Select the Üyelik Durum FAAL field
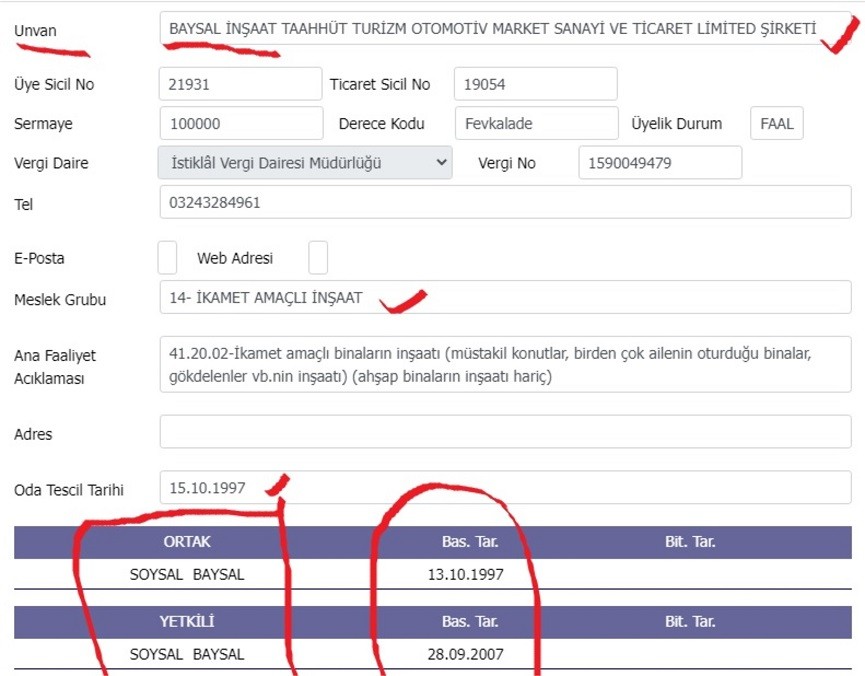This screenshot has width=865, height=676. (777, 123)
